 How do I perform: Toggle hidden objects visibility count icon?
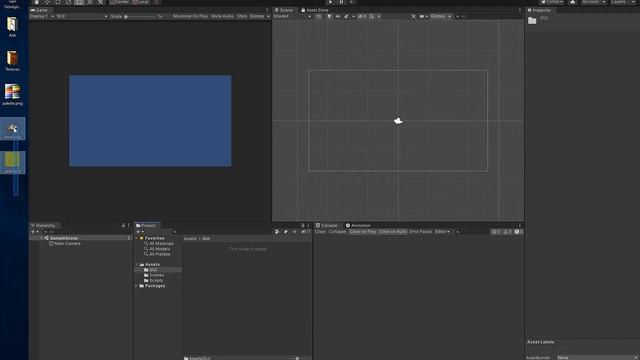coord(362,16)
